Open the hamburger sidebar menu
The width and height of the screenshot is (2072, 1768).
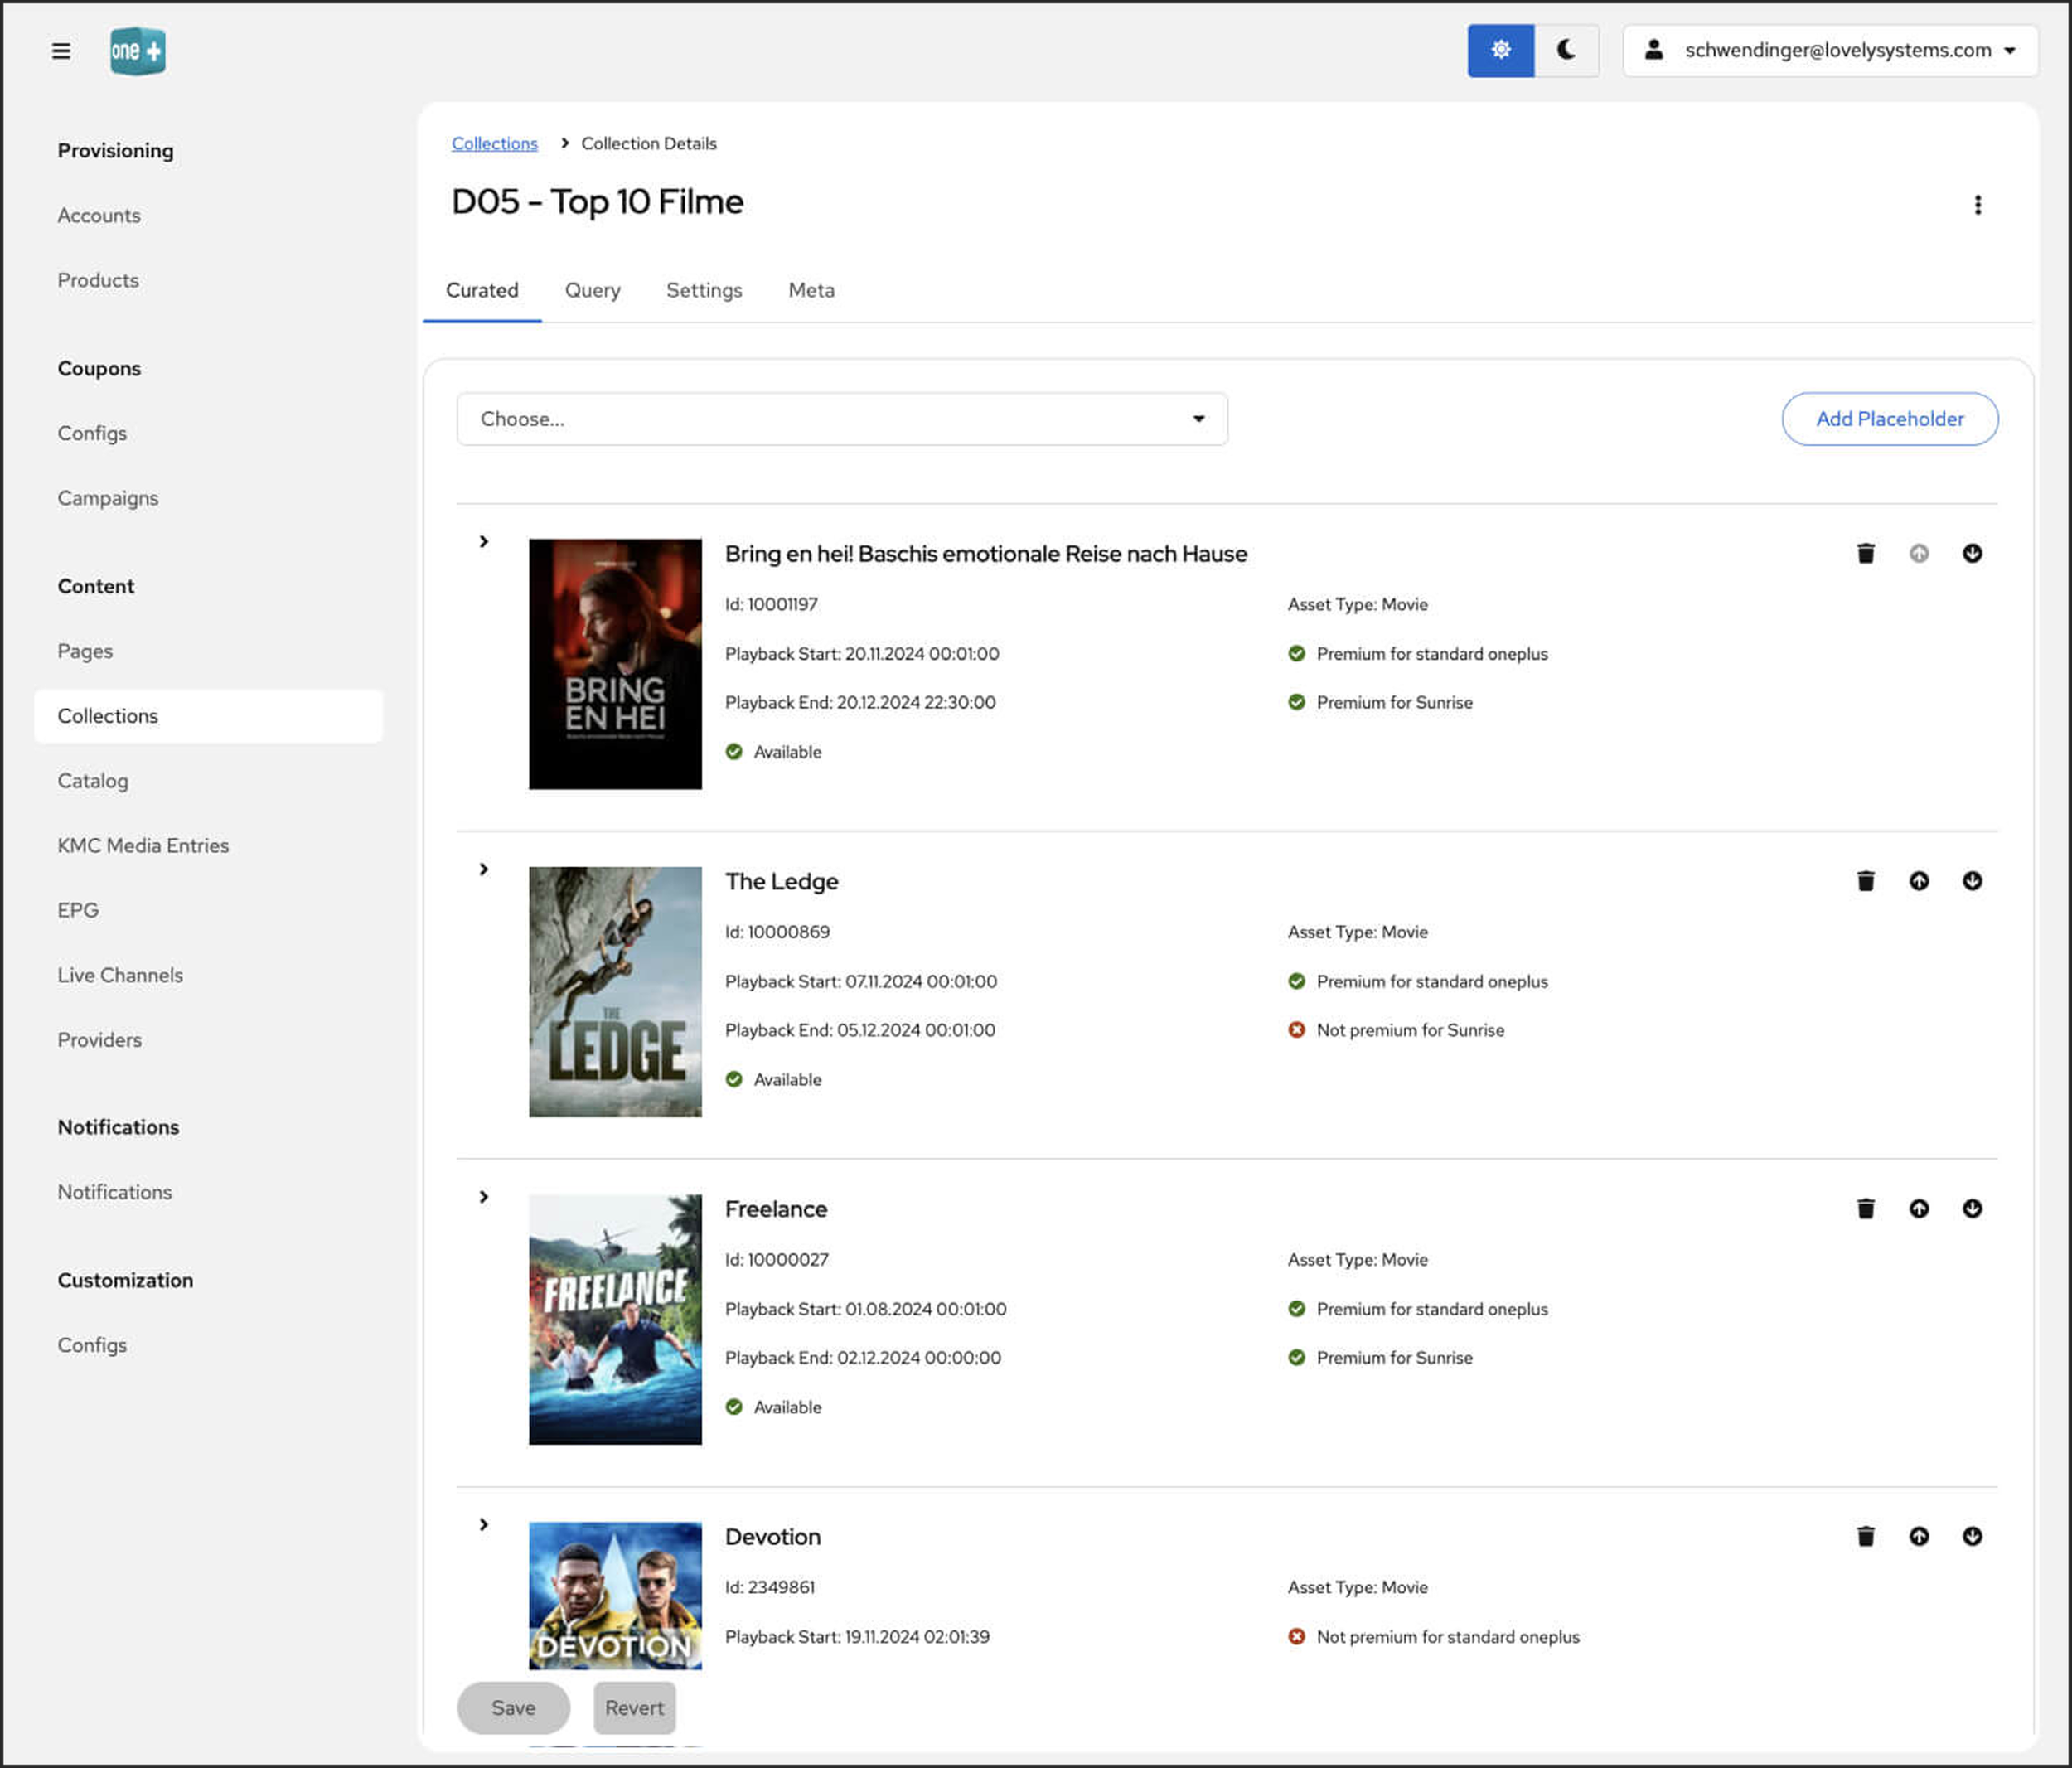coord(61,51)
